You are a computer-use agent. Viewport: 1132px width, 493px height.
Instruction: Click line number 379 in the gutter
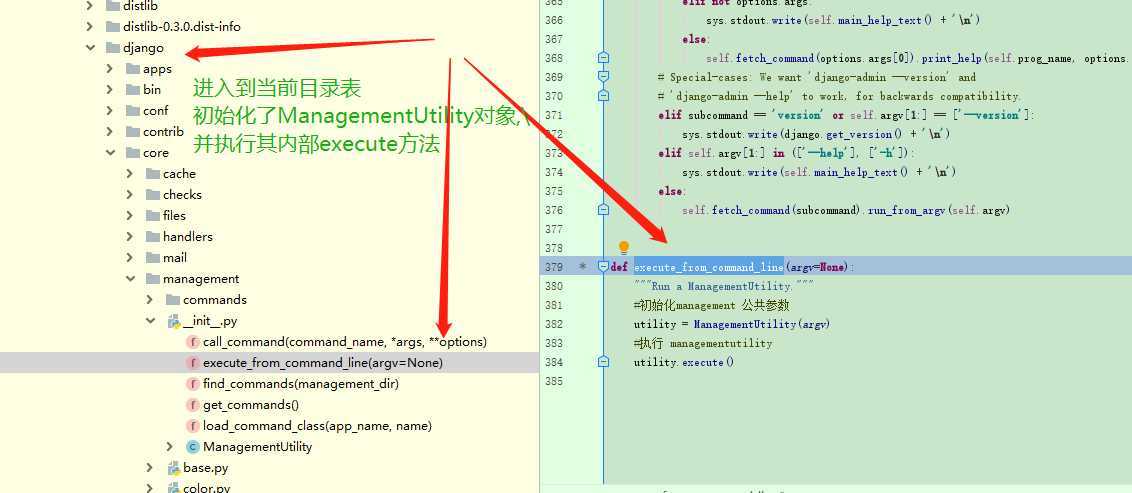click(x=554, y=266)
